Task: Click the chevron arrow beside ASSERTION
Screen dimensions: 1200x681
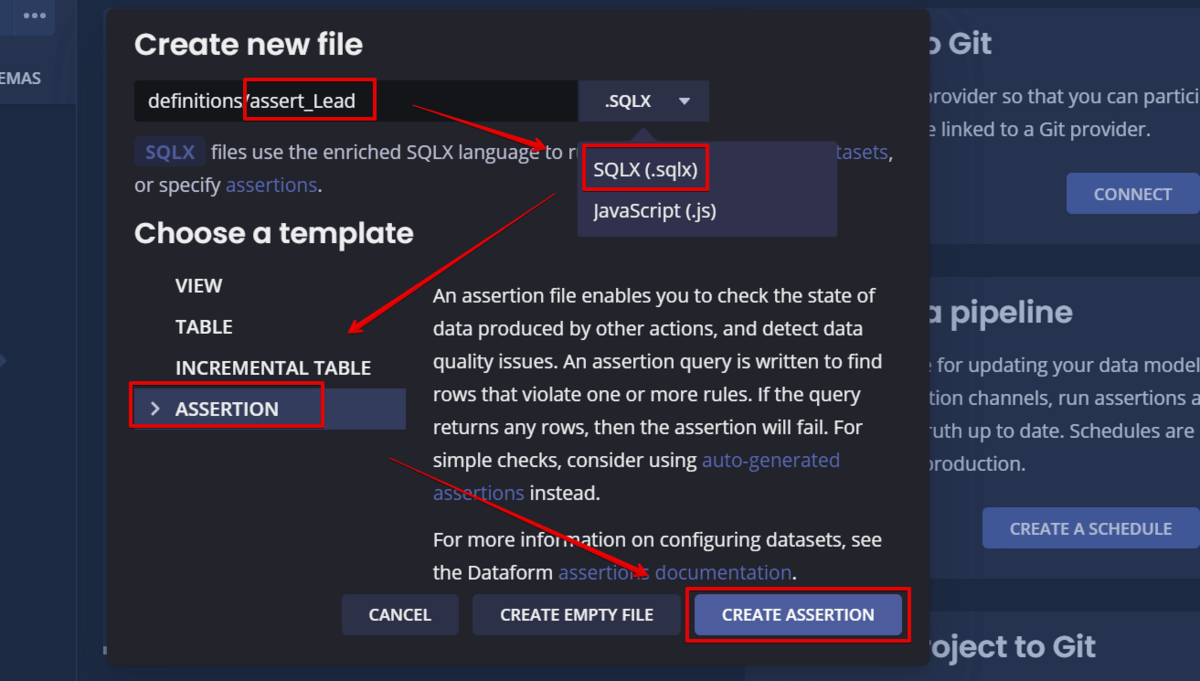Action: coord(154,409)
